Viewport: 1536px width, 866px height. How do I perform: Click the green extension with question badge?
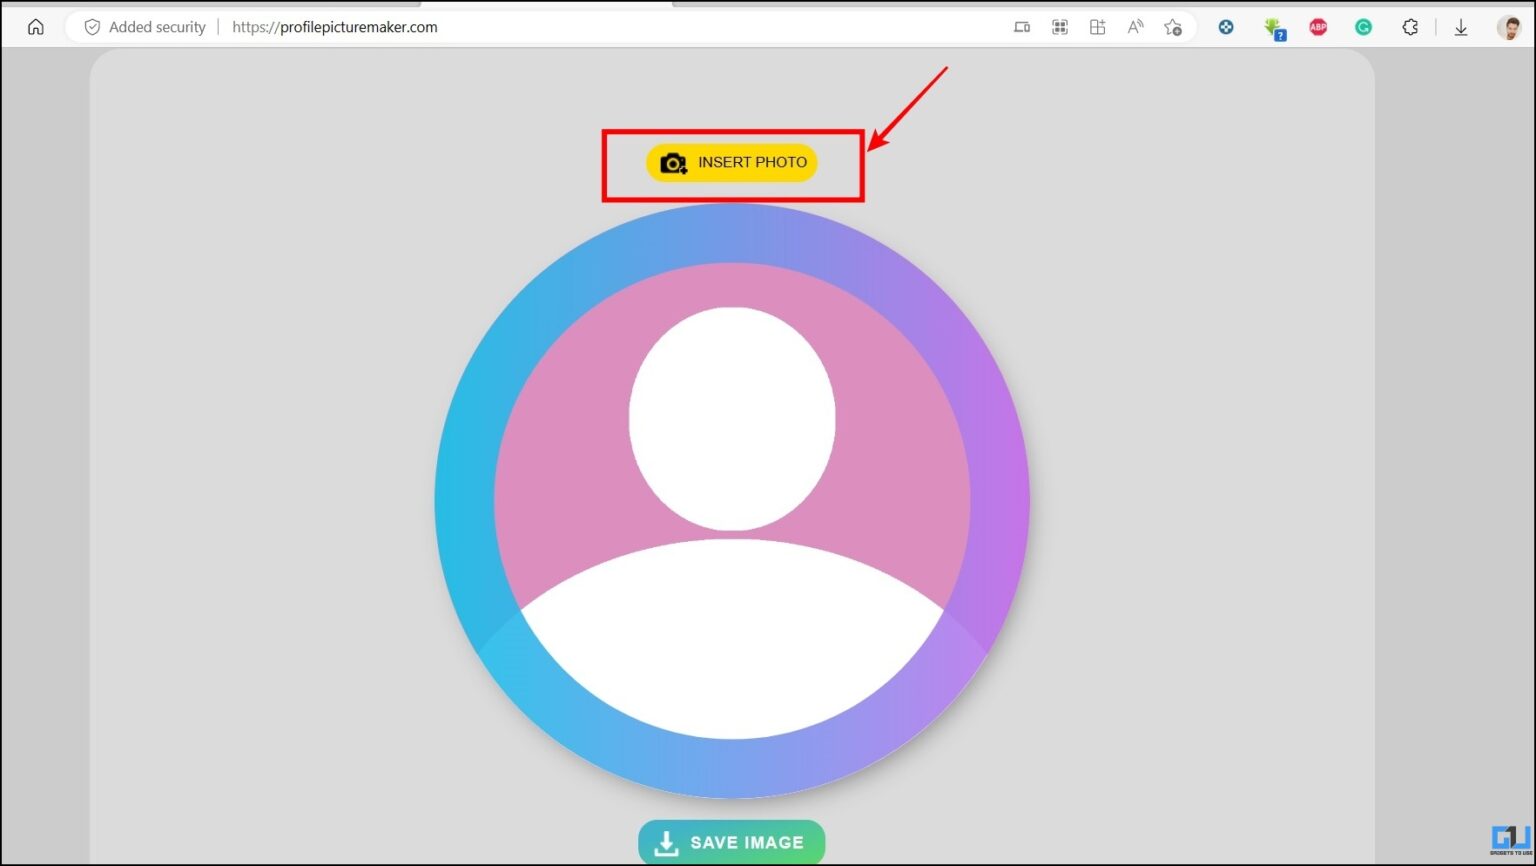(1275, 27)
